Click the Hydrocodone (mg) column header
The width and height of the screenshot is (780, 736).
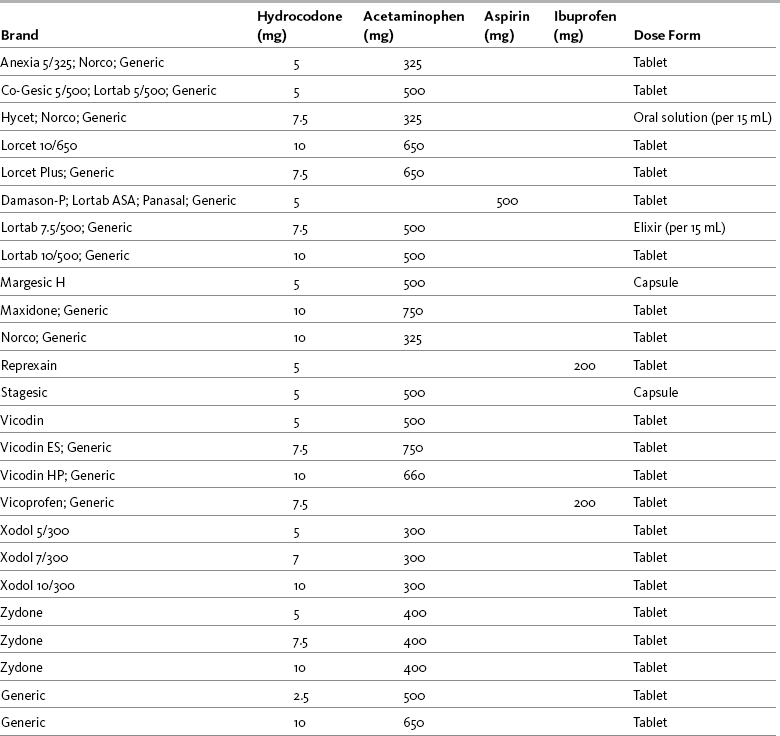[292, 27]
